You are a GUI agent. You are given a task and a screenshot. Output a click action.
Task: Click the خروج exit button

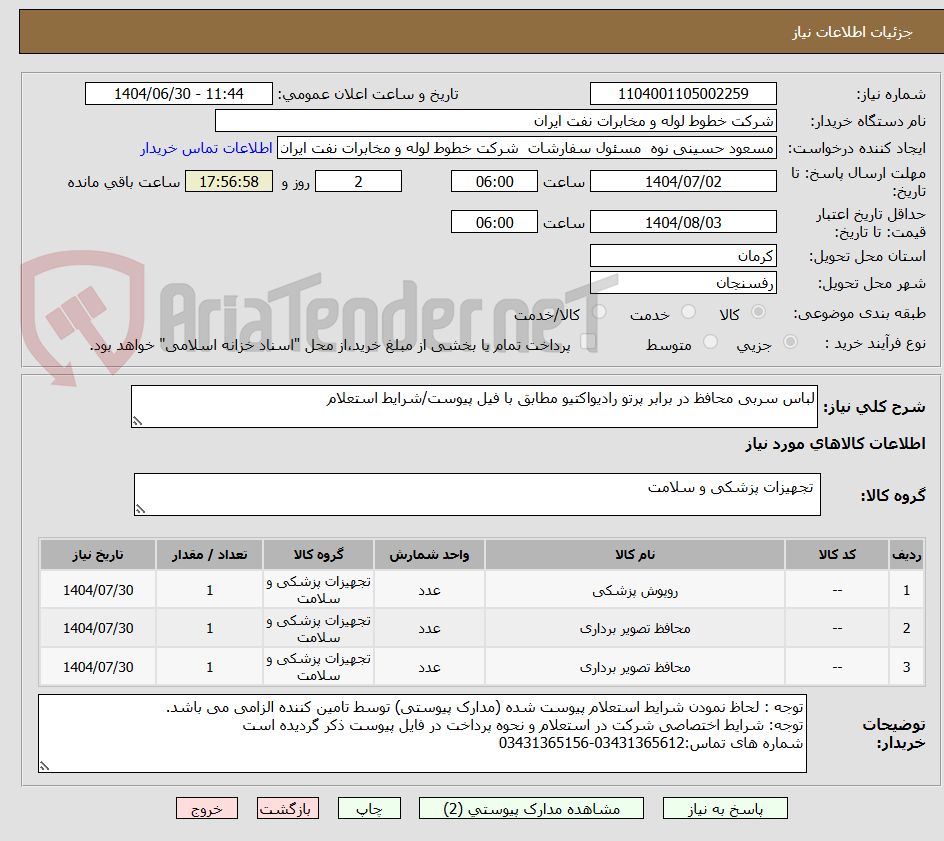tap(206, 808)
